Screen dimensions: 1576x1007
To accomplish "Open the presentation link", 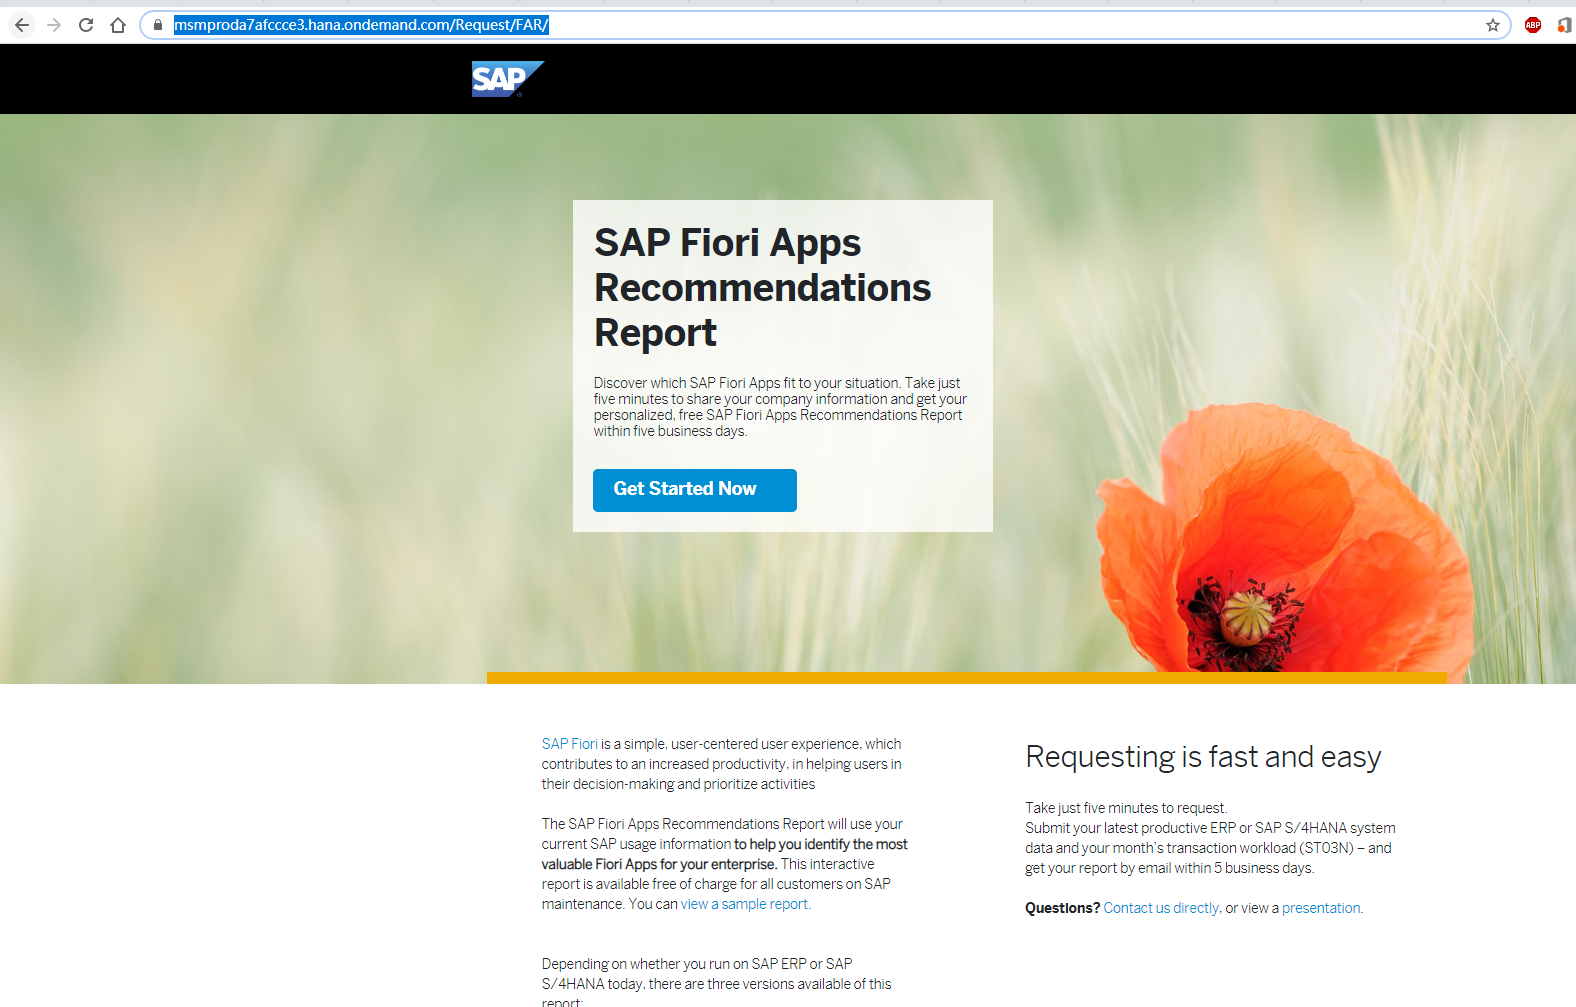I will pos(1321,908).
